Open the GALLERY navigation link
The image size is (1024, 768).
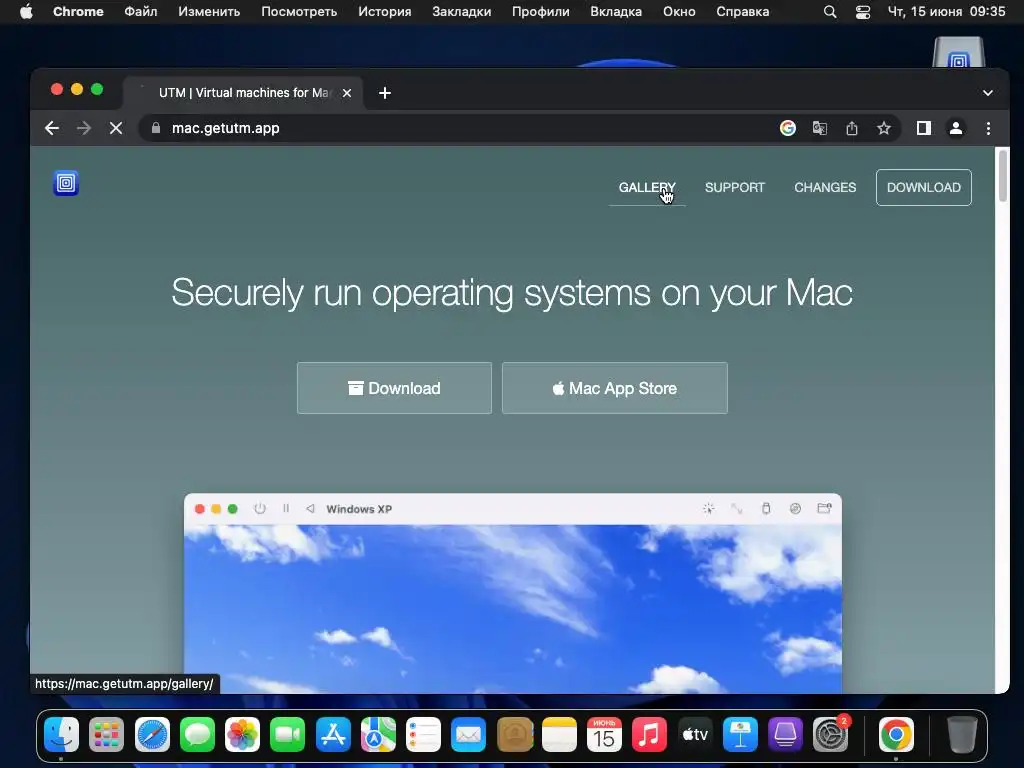(x=647, y=187)
